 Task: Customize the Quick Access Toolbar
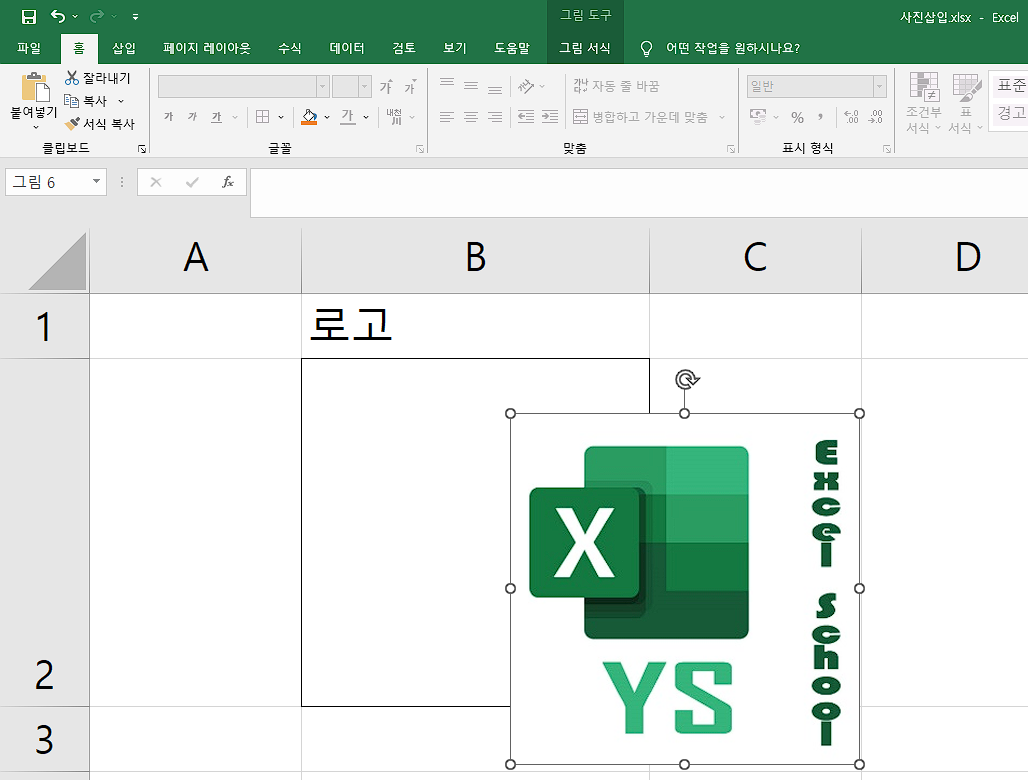(x=135, y=16)
